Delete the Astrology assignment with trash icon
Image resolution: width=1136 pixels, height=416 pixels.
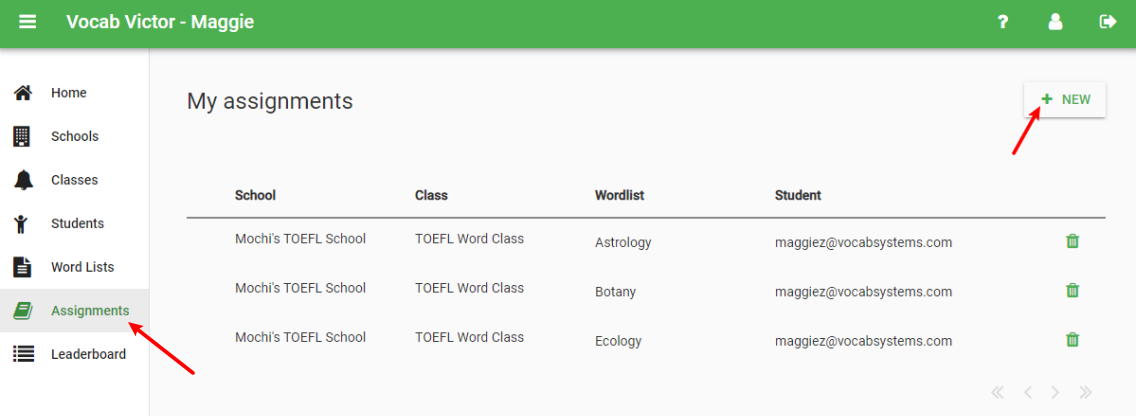point(1073,241)
